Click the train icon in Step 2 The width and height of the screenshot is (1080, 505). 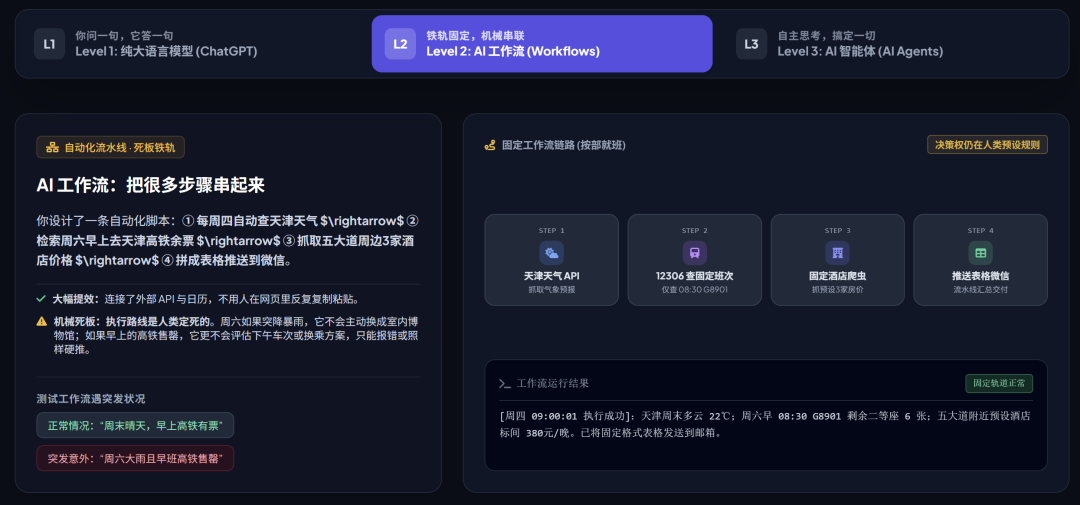tap(694, 253)
